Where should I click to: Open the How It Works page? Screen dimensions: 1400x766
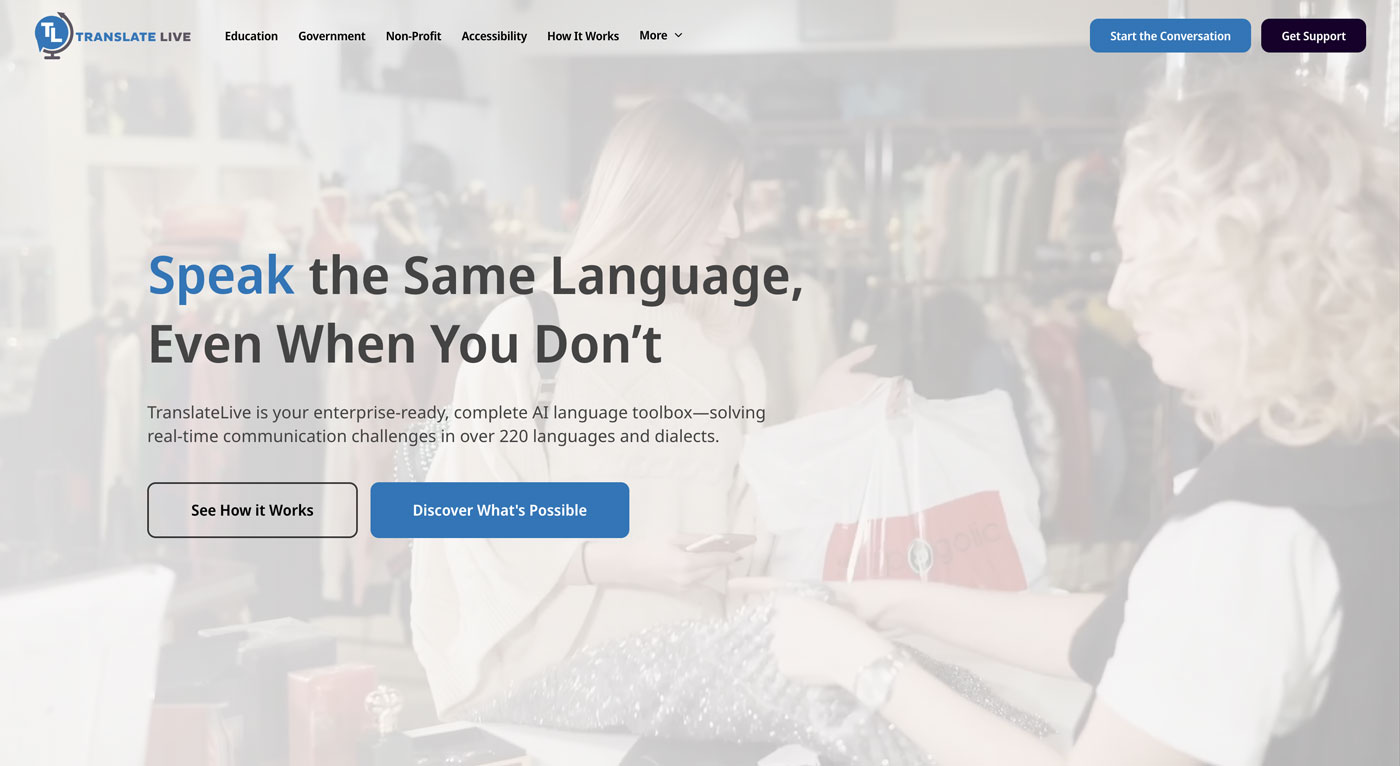(x=583, y=36)
